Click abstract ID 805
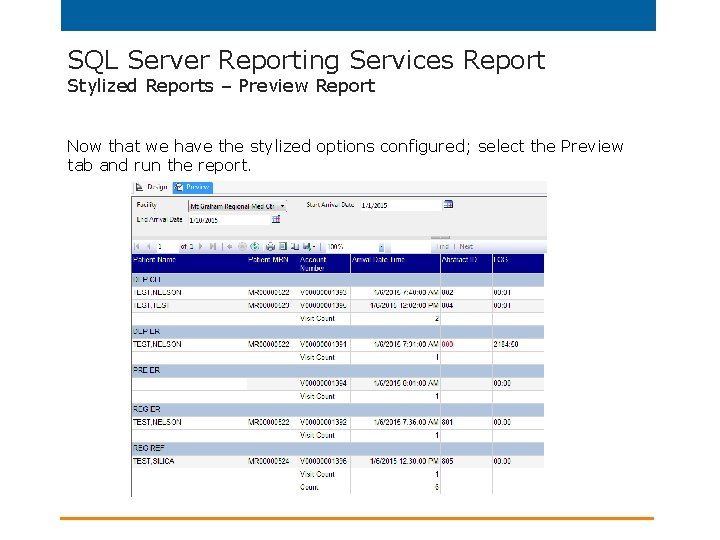This screenshot has width=720, height=540. tap(448, 461)
